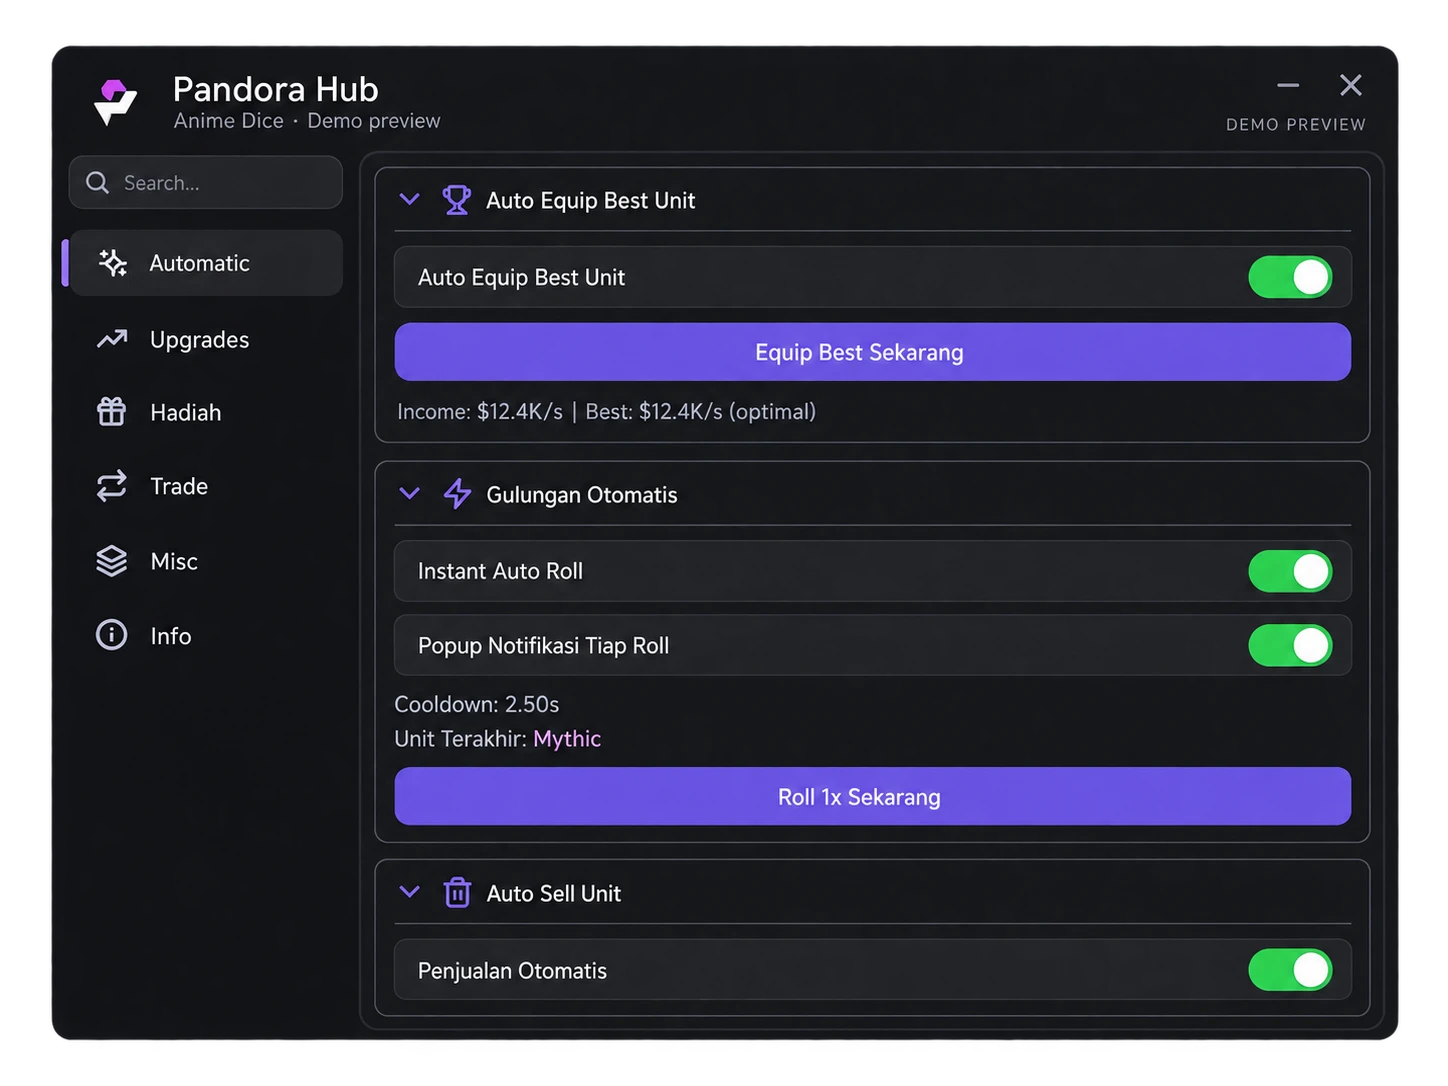Close the Pandora Hub window
Screen dimensions: 1448x1086
point(1351,85)
